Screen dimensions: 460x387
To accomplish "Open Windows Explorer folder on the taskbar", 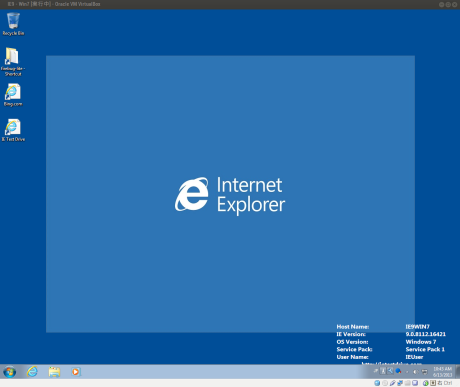I will click(54, 372).
